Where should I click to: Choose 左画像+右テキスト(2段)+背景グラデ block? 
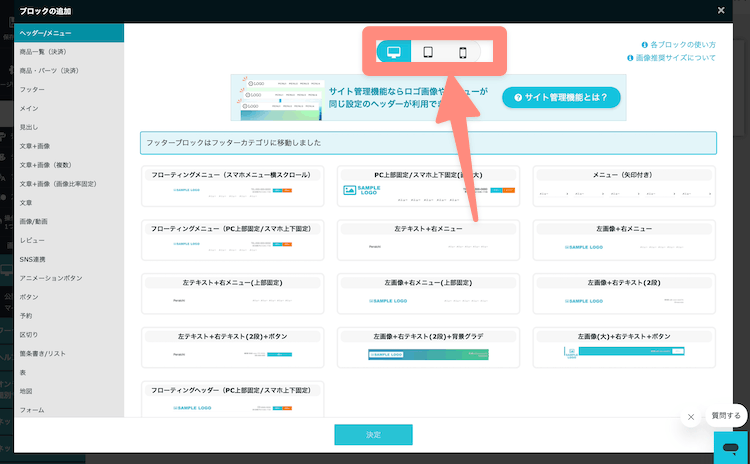pyautogui.click(x=428, y=348)
